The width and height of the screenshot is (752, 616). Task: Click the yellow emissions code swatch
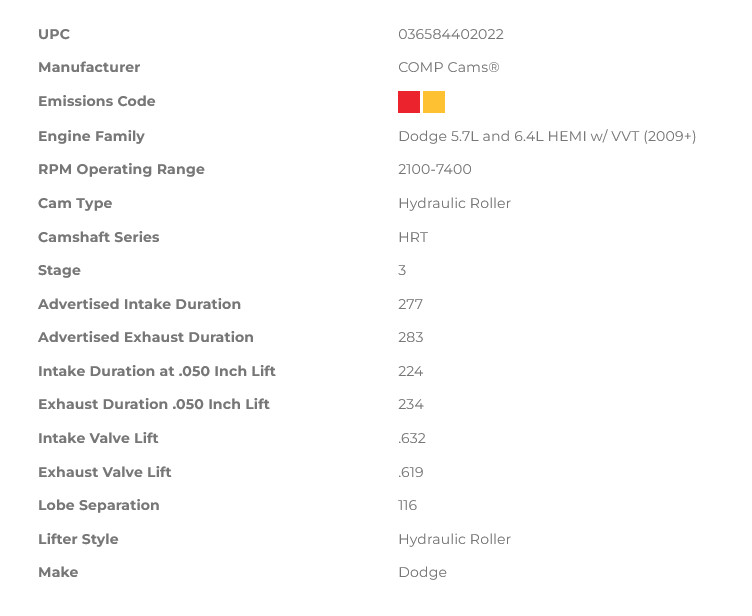[434, 102]
